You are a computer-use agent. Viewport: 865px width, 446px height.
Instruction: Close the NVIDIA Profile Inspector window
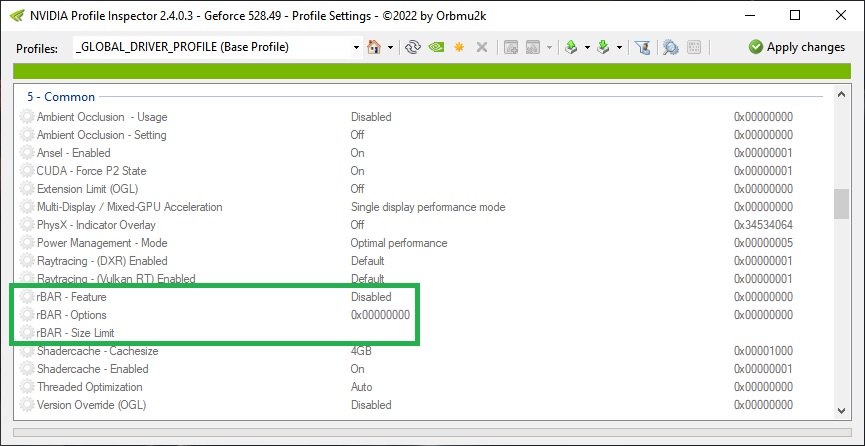(x=840, y=15)
